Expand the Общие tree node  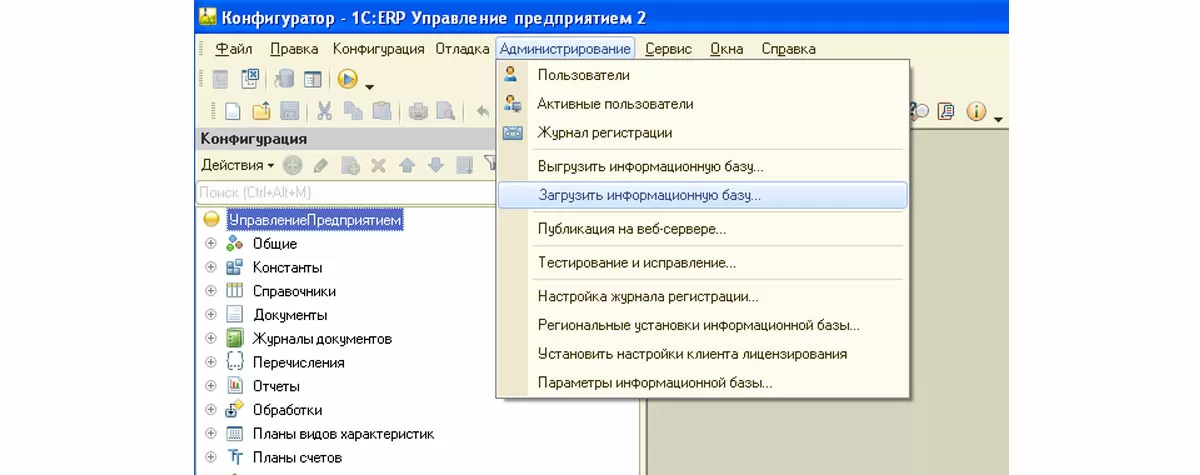(x=210, y=243)
